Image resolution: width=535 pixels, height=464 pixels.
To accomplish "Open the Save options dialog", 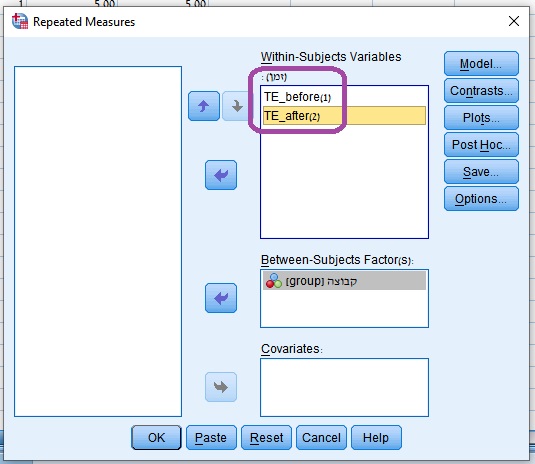I will 481,171.
